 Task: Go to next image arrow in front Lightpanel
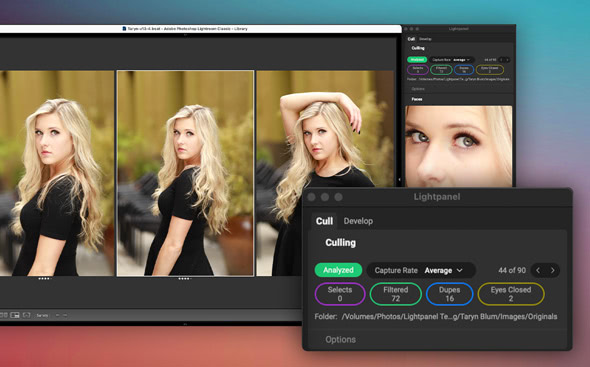click(552, 270)
